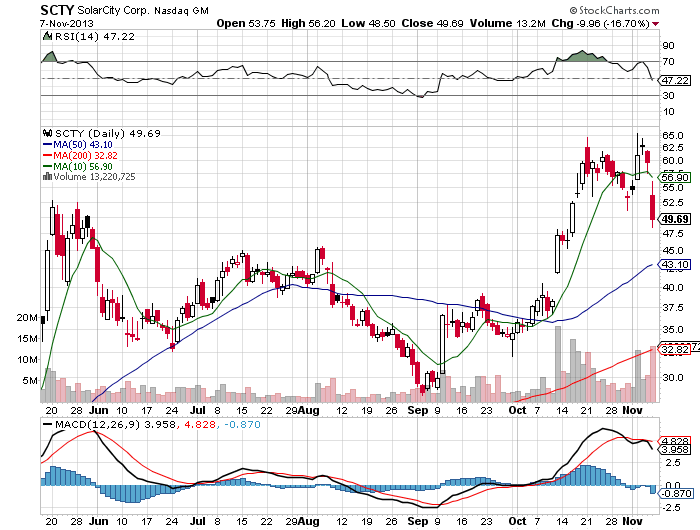Click the MA(10) 56.90 legend text
Screen dimensions: 700x530
tap(83, 167)
